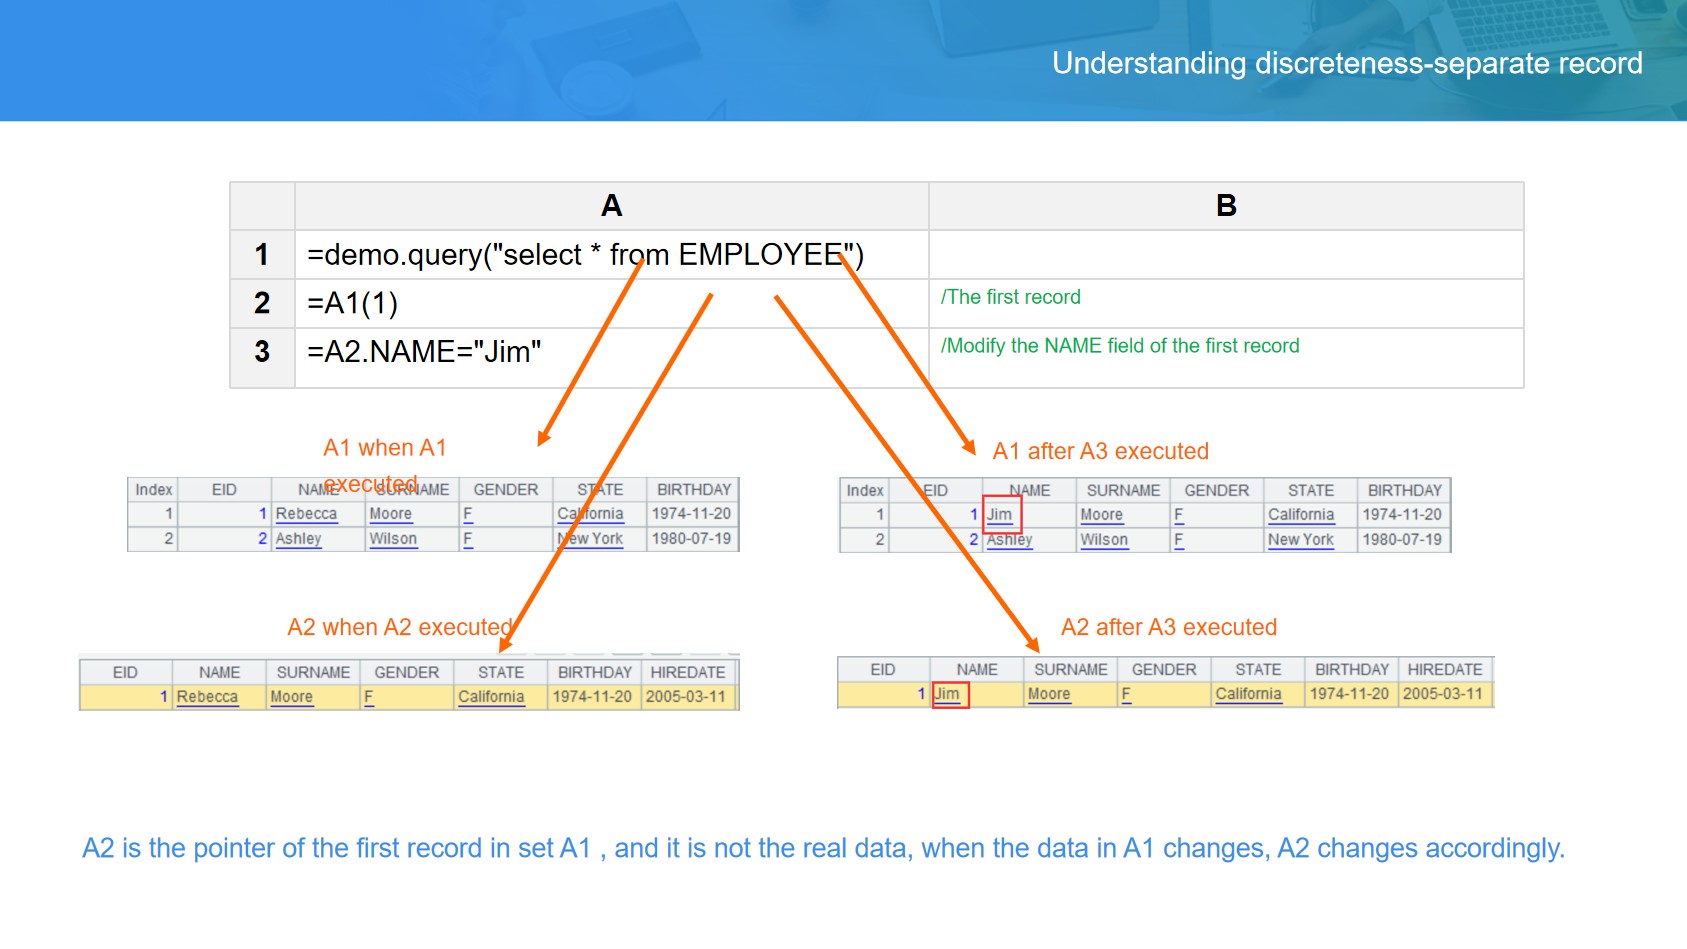The image size is (1687, 949).
Task: Click HIREDATE header in "A2 after A3 executed" table
Action: tap(1444, 669)
